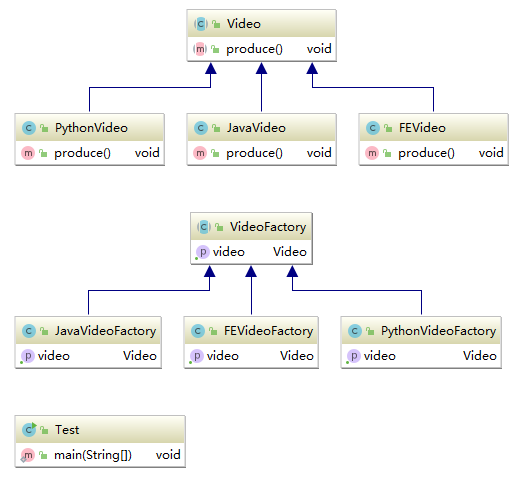Select the PythonVideoFactory class title

tap(438, 331)
